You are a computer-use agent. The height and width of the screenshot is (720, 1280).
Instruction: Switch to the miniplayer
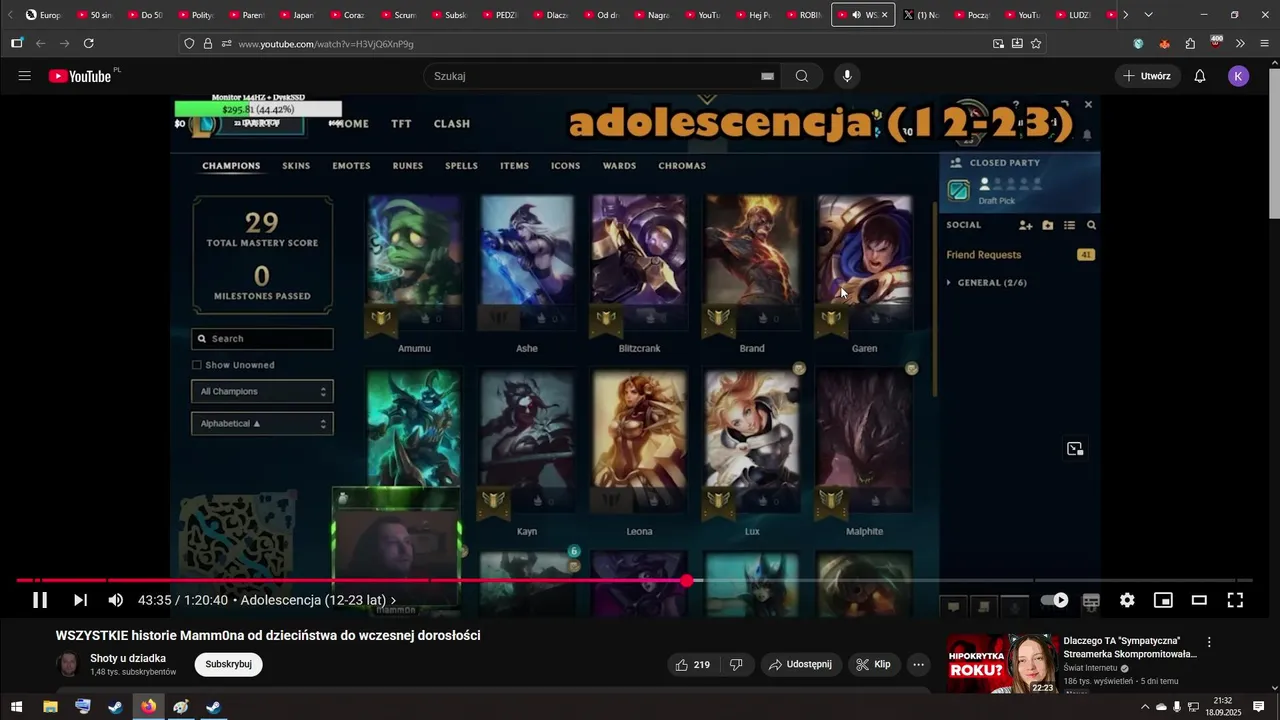[x=1163, y=600]
